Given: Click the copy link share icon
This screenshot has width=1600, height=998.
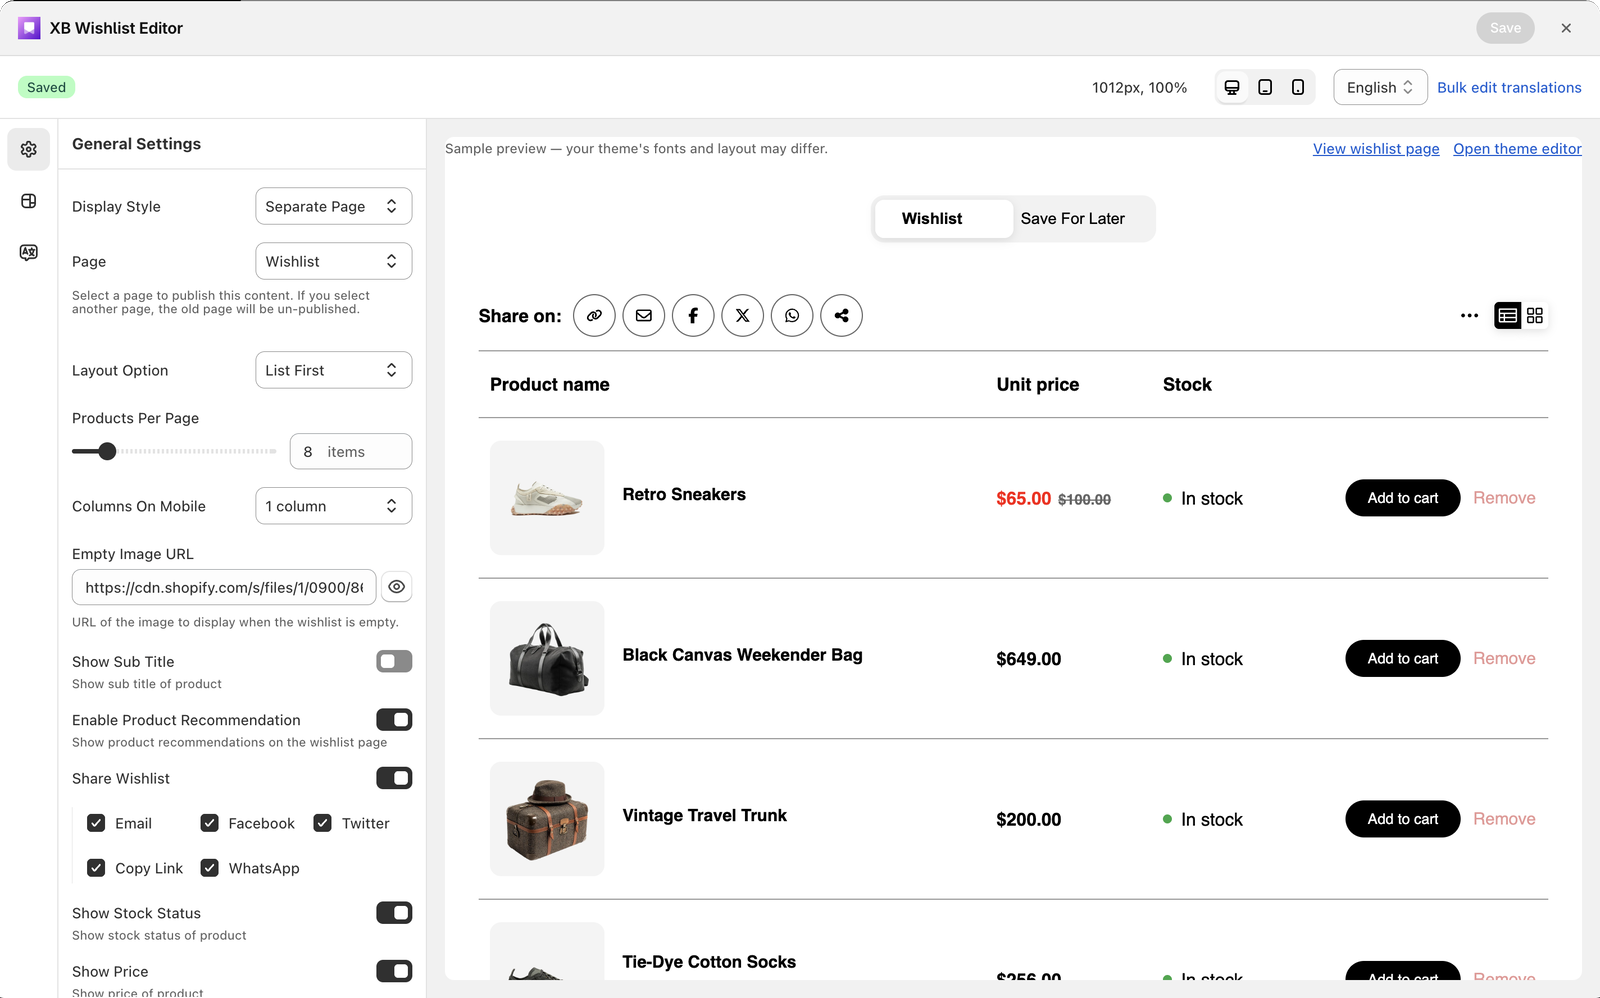Looking at the screenshot, I should tap(594, 316).
